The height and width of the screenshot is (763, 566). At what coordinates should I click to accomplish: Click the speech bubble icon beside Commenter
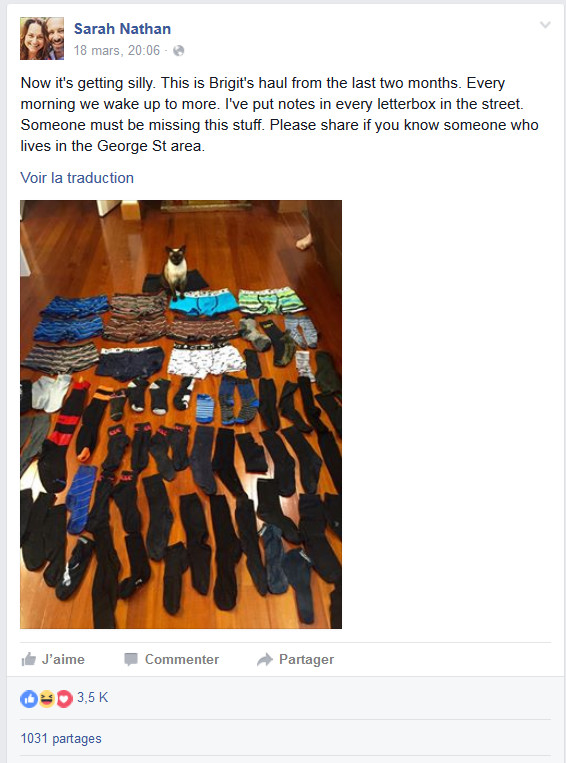131,659
